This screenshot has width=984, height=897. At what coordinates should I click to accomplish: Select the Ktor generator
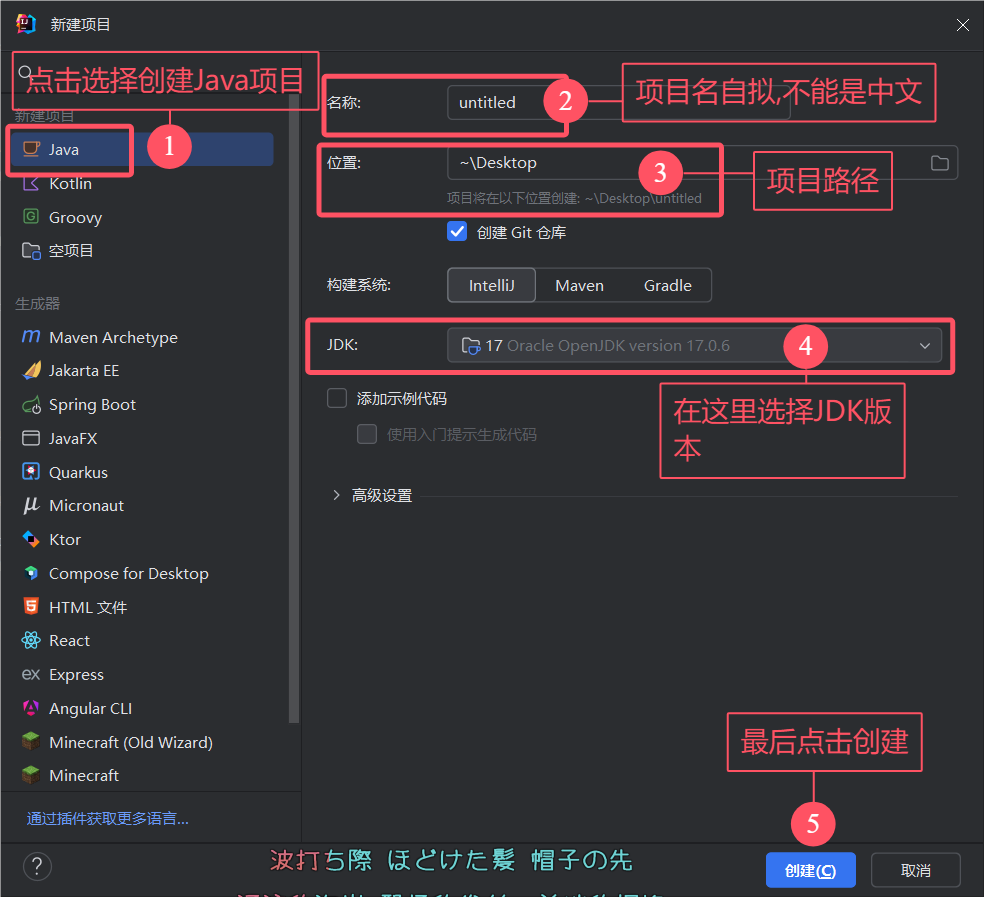pos(71,539)
